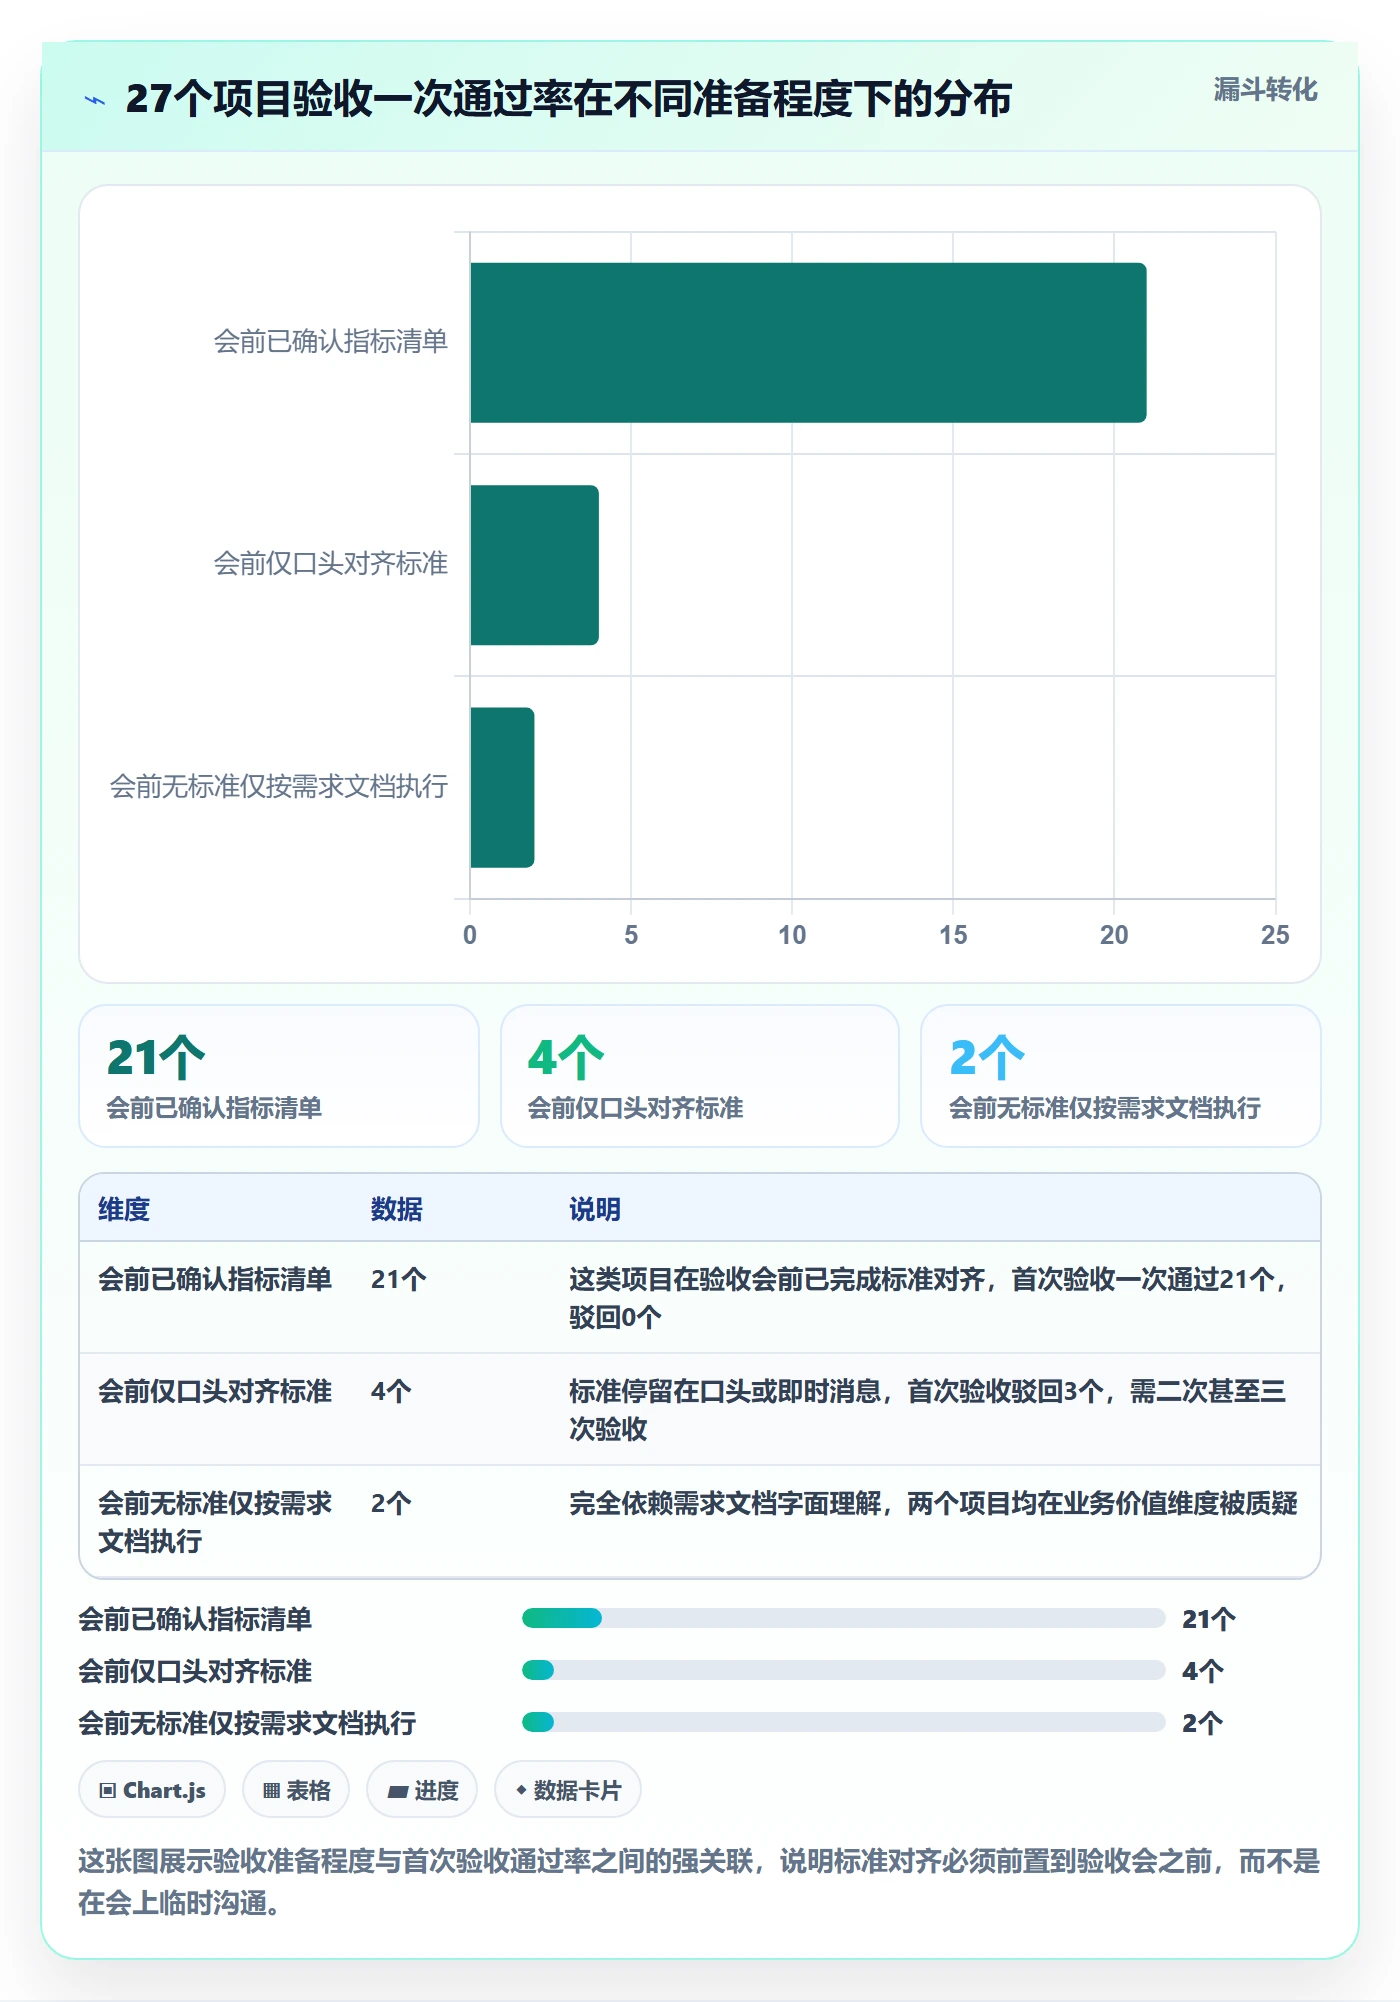Screen dimensions: 1400x2002
Task: Click the 数据 table column header
Action: pyautogui.click(x=397, y=1209)
